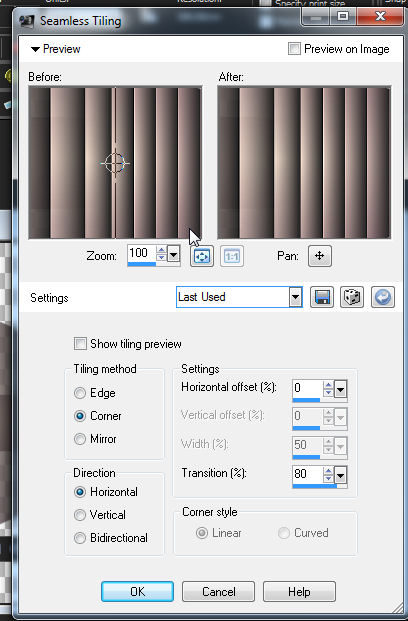This screenshot has width=408, height=621.
Task: Click the Seamless Tiling title bar icon
Action: (27, 21)
